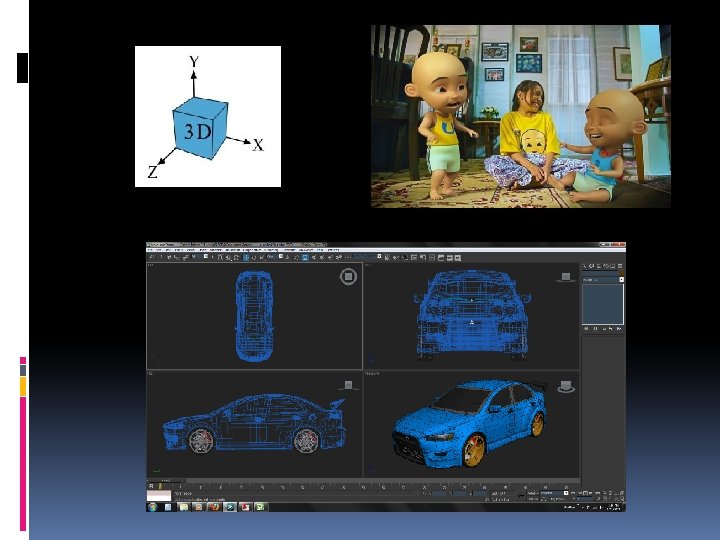Image resolution: width=720 pixels, height=540 pixels.
Task: Switch to the Modify command panel tab
Action: pyautogui.click(x=591, y=266)
